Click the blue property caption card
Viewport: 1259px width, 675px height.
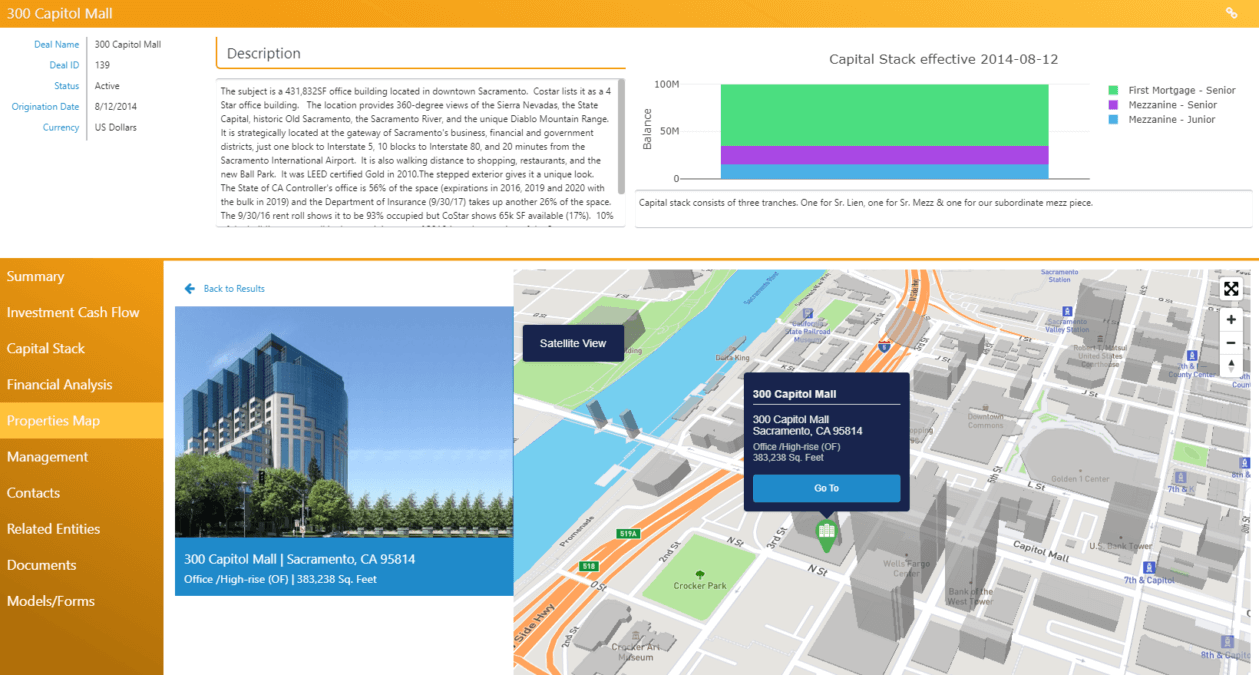pyautogui.click(x=344, y=567)
